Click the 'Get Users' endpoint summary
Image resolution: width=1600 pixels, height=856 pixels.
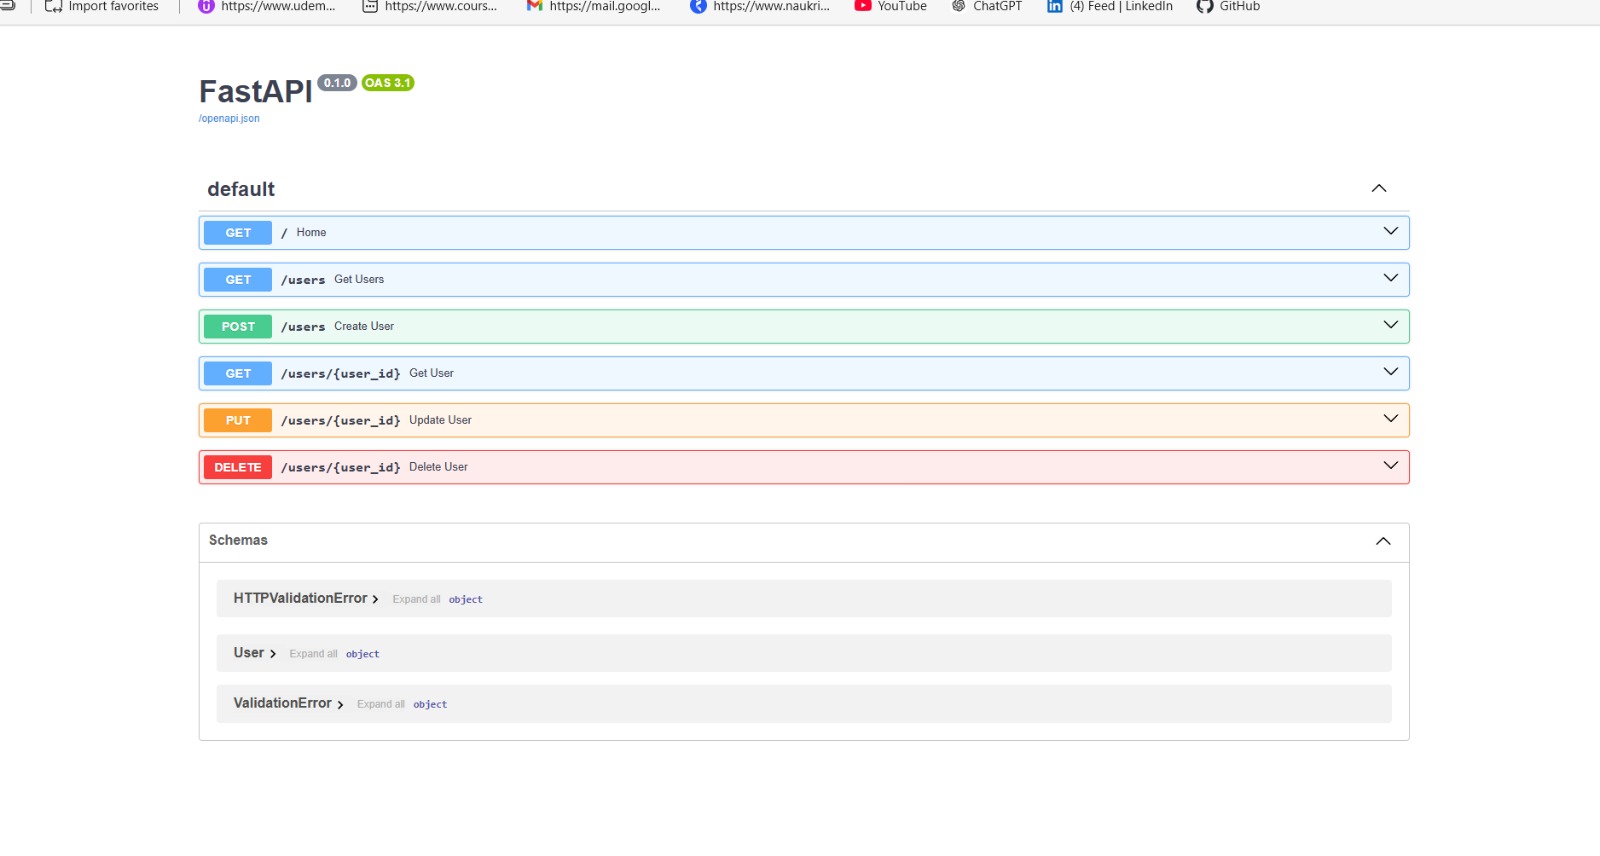pyautogui.click(x=359, y=279)
